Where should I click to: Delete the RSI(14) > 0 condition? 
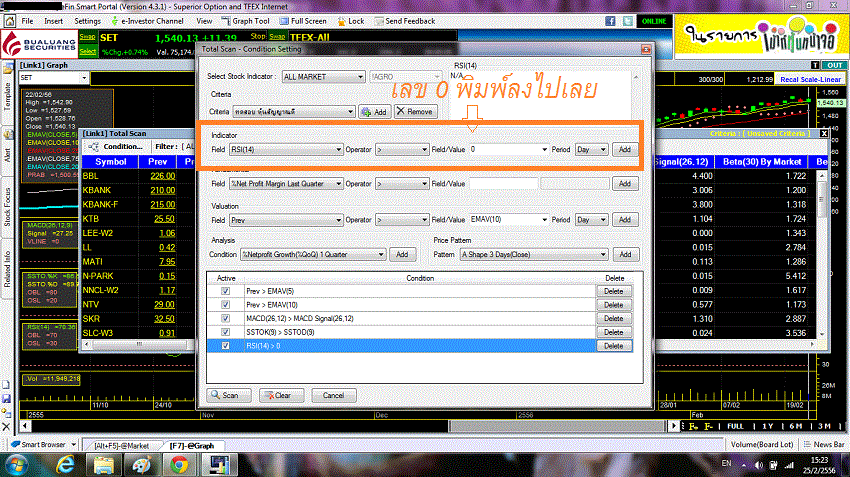pos(614,346)
